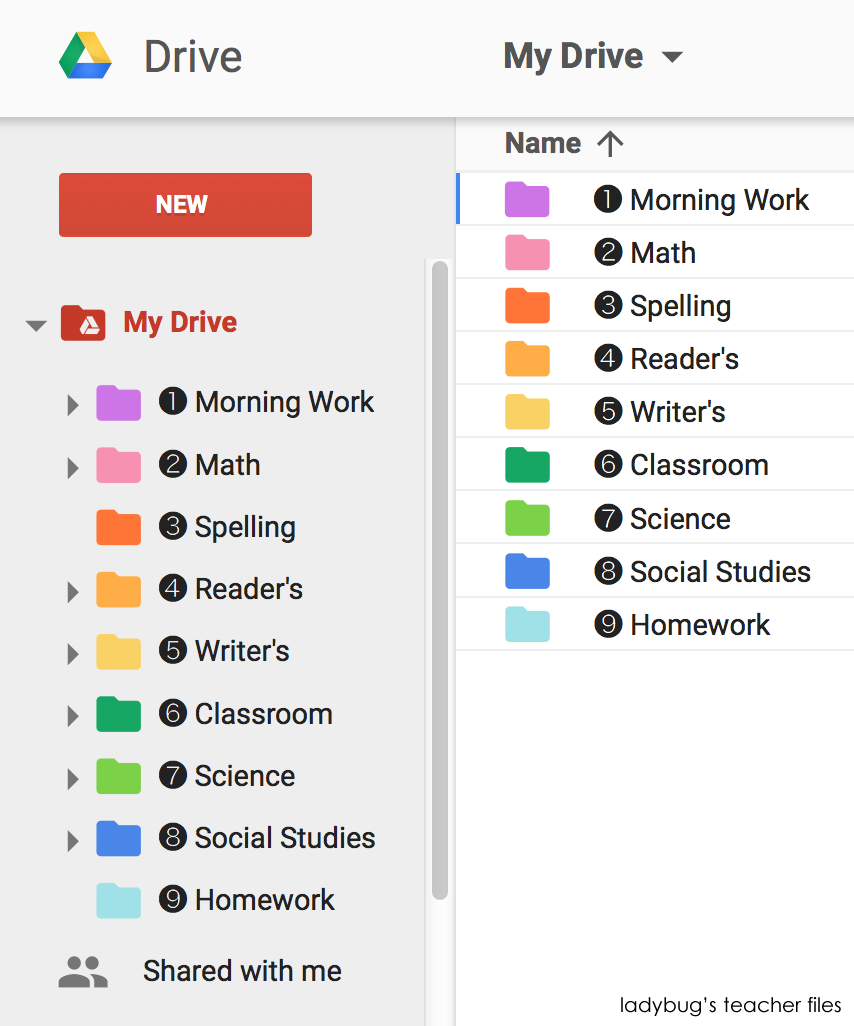854x1026 pixels.
Task: Open Shared with me section
Action: point(242,970)
